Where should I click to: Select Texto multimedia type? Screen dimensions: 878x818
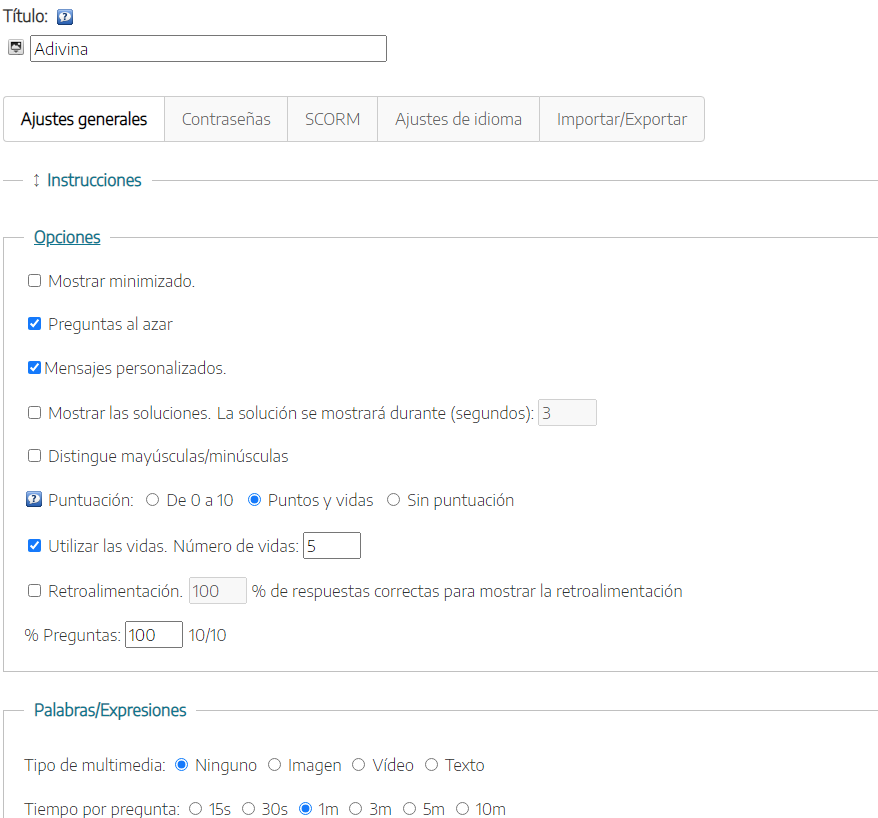click(431, 764)
